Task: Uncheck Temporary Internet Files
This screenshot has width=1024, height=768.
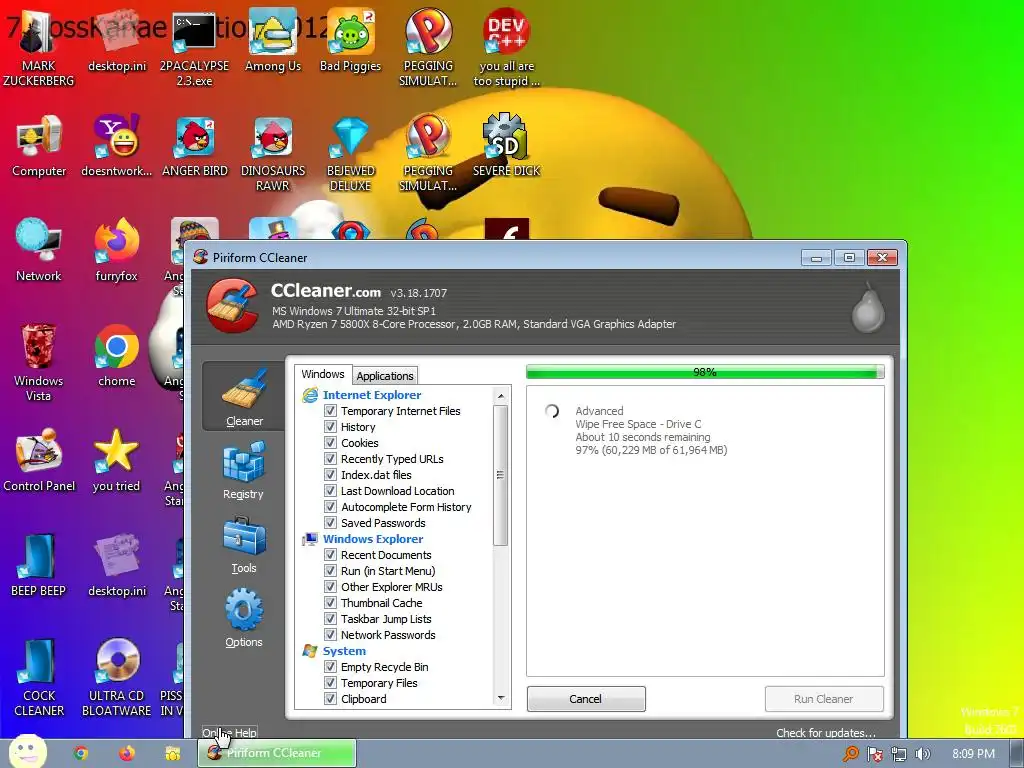Action: pyautogui.click(x=330, y=411)
